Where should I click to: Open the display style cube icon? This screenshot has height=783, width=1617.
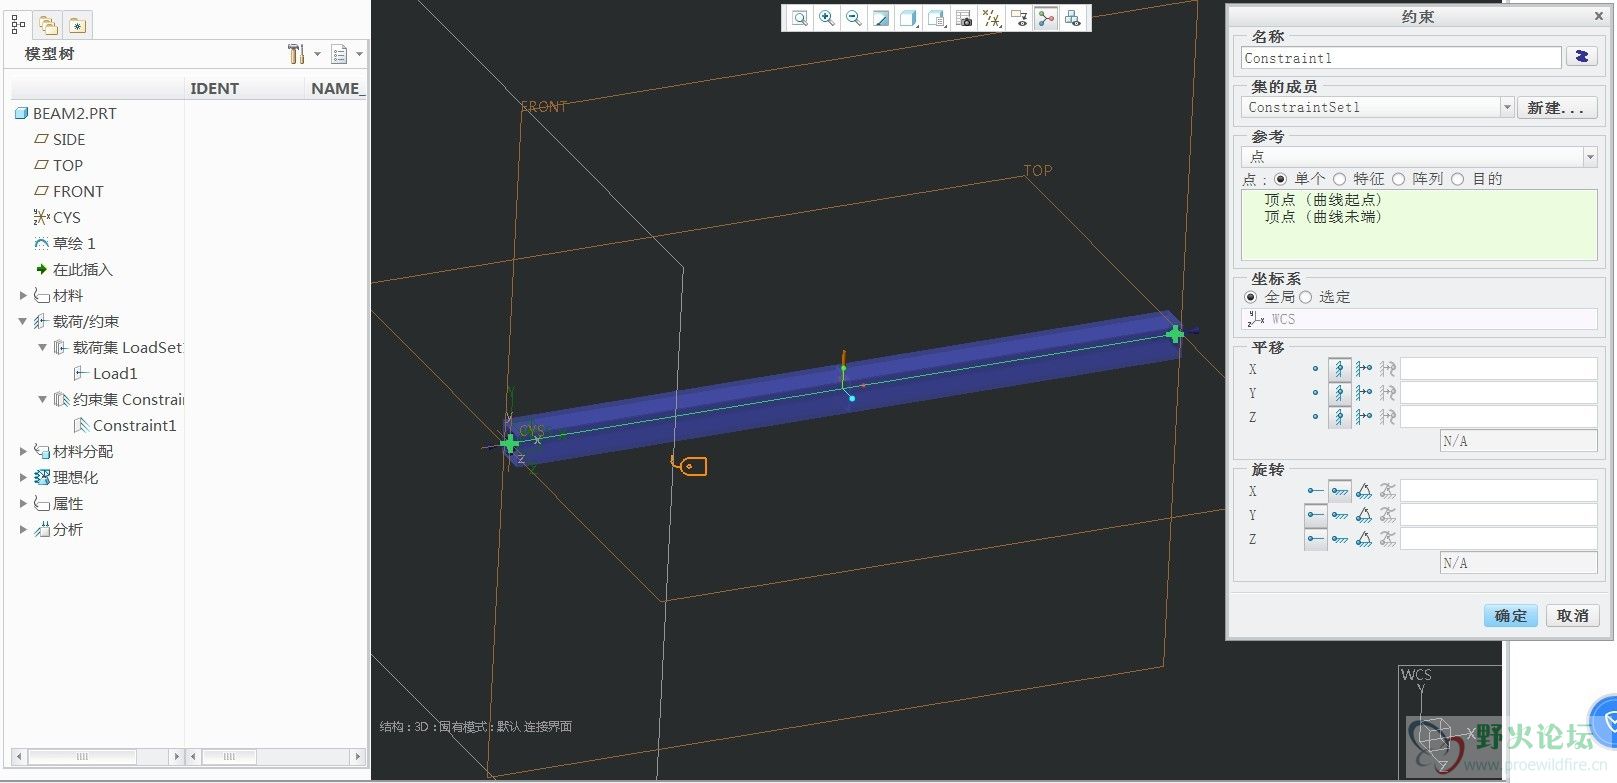point(908,18)
